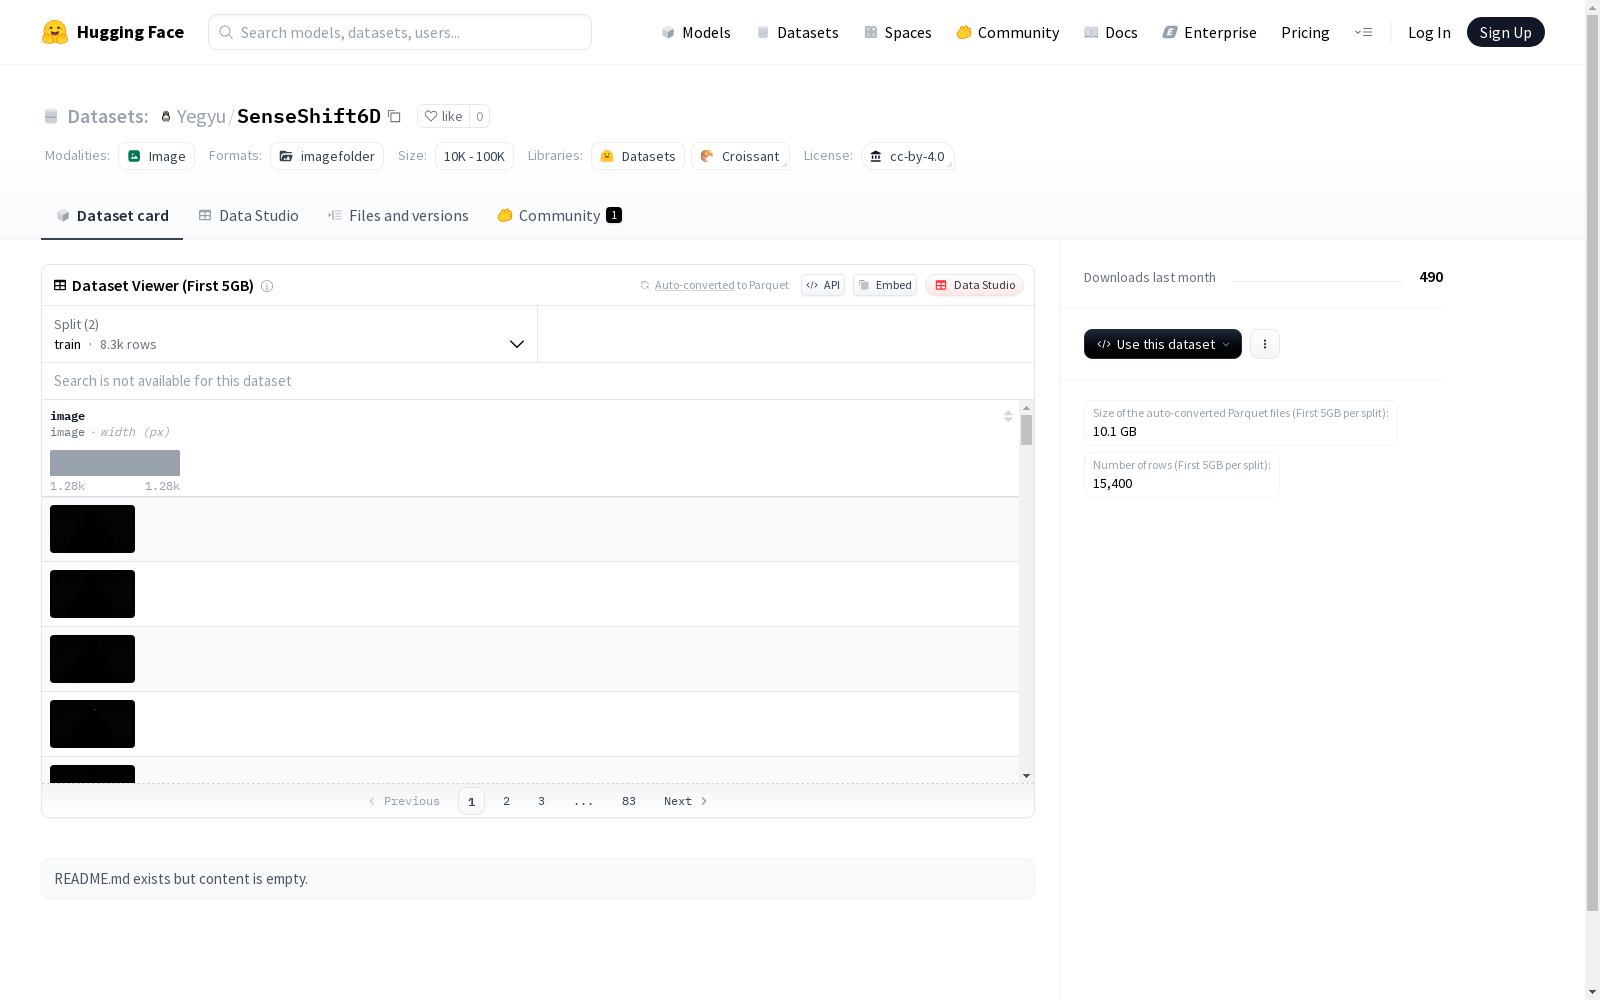This screenshot has height=1000, width=1600.
Task: Open the dataset viewer info icon
Action: [267, 286]
